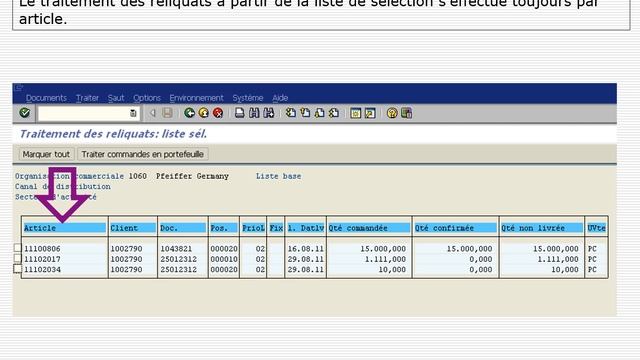Click the Fix column header

click(x=276, y=228)
